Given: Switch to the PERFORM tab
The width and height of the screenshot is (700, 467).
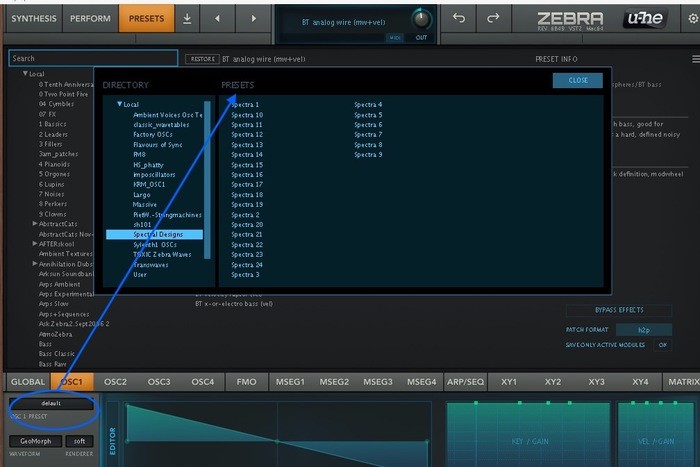Looking at the screenshot, I should pyautogui.click(x=90, y=19).
